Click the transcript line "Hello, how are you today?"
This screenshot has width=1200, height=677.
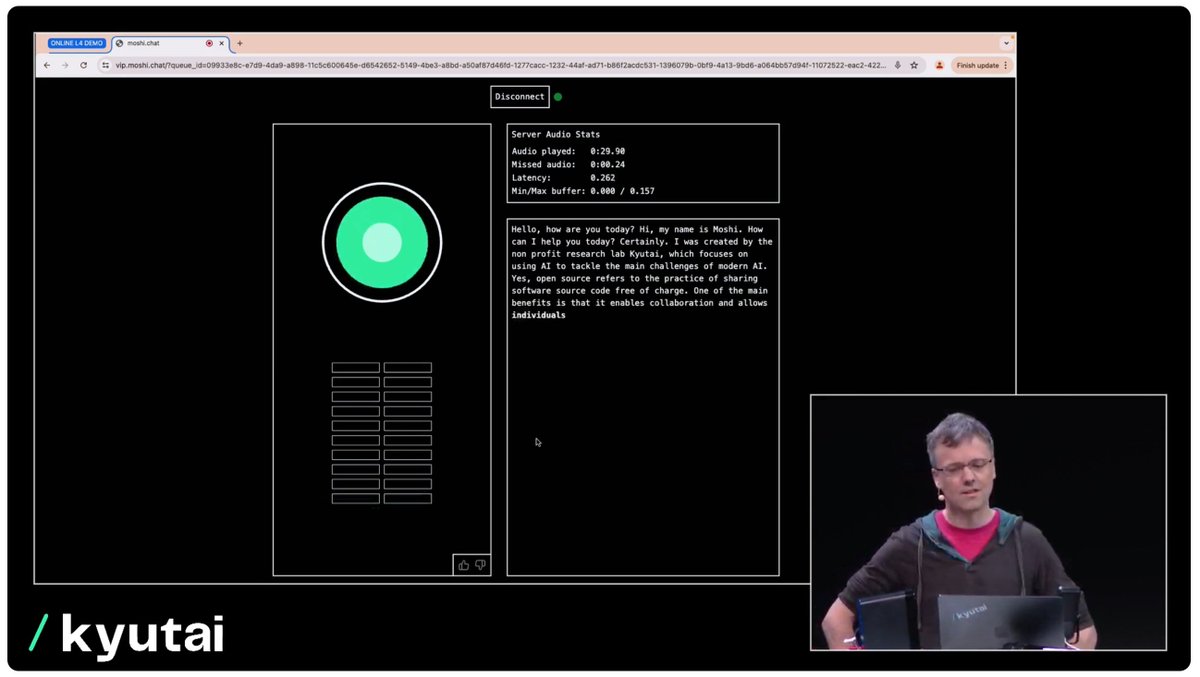click(573, 229)
